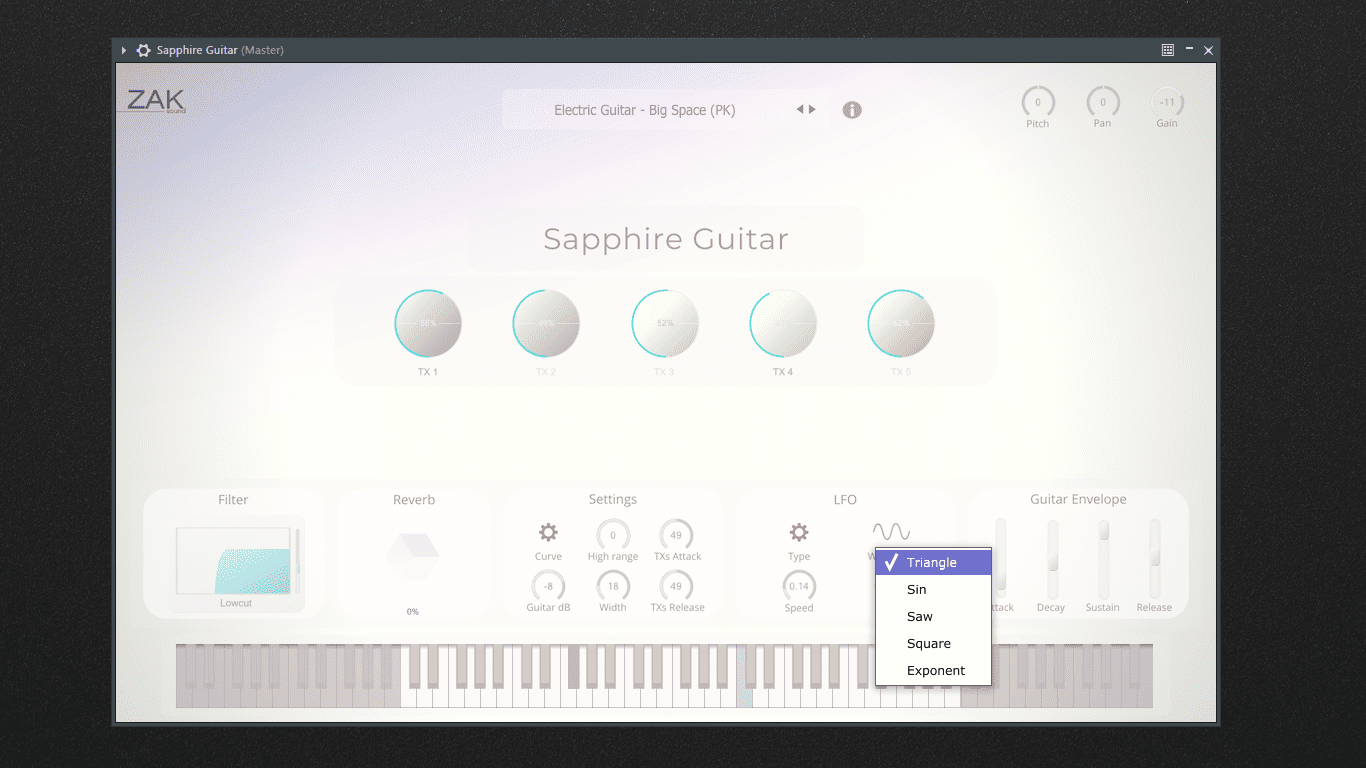Open the title bar grid options button

1168,50
